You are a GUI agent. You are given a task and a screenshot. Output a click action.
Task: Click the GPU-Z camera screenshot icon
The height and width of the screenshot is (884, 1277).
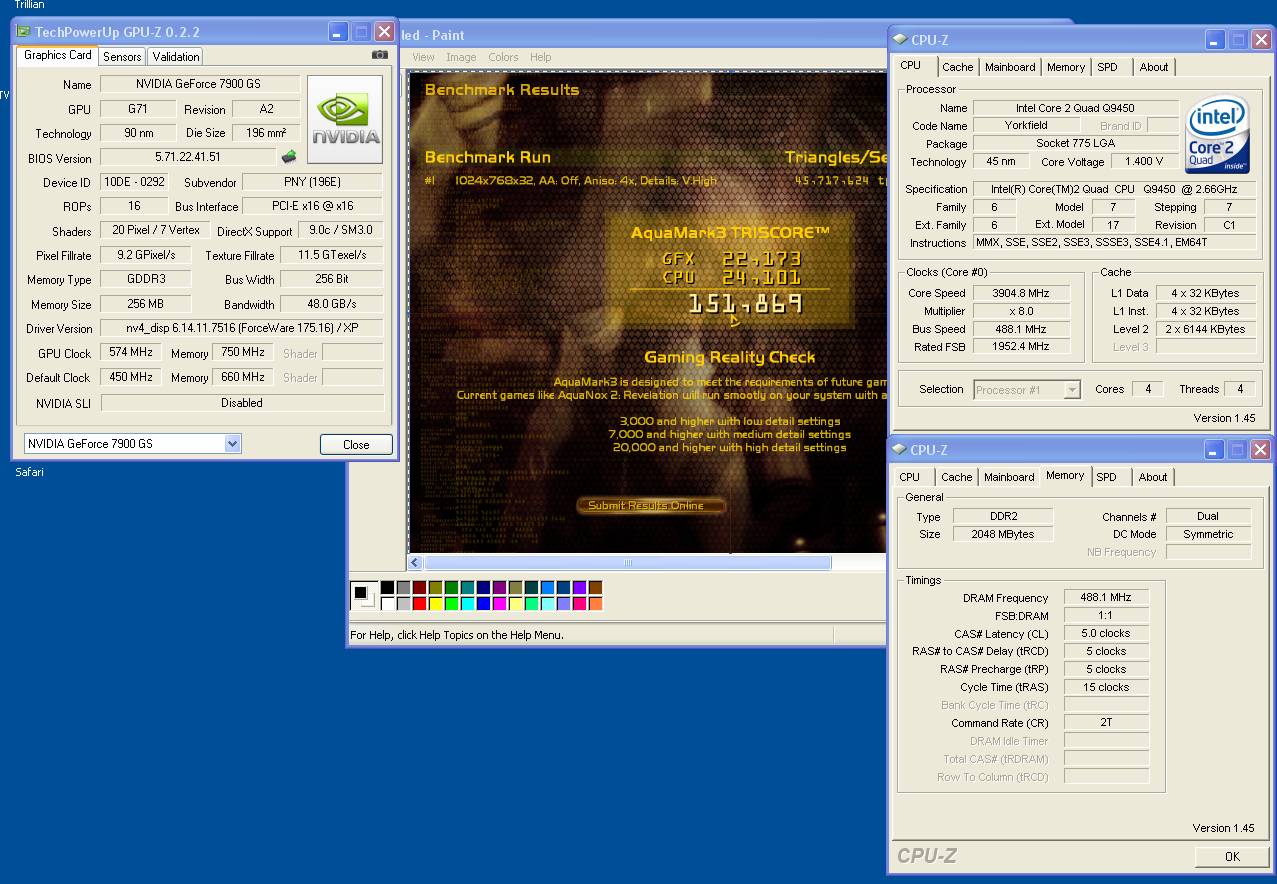tap(380, 55)
